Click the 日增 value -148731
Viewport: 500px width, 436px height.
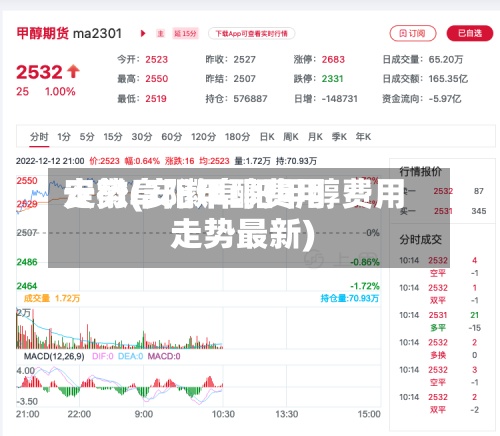click(339, 99)
